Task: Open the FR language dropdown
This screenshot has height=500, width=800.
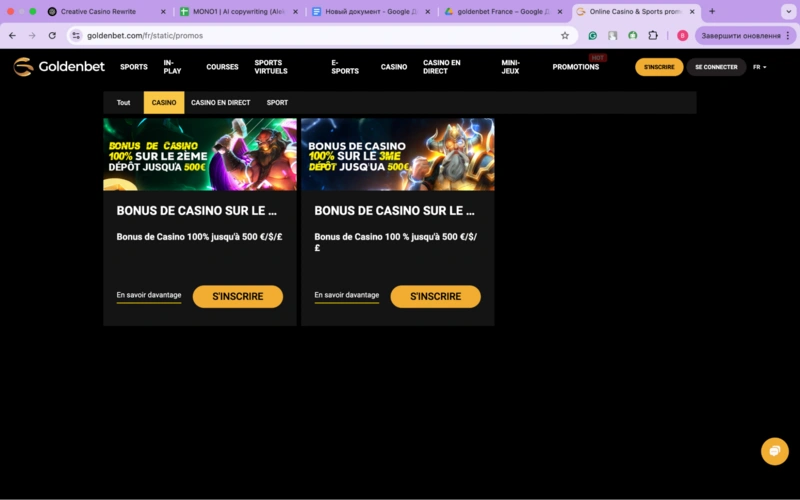Action: point(760,67)
